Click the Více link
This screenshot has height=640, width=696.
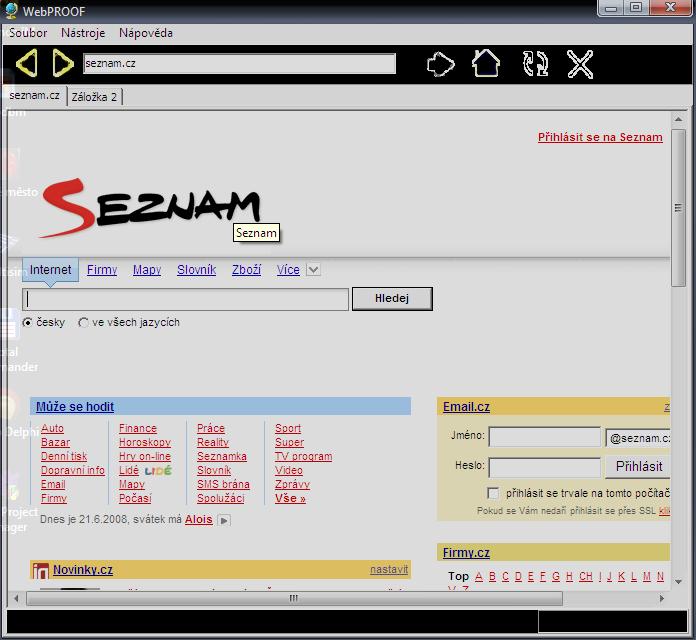(288, 269)
